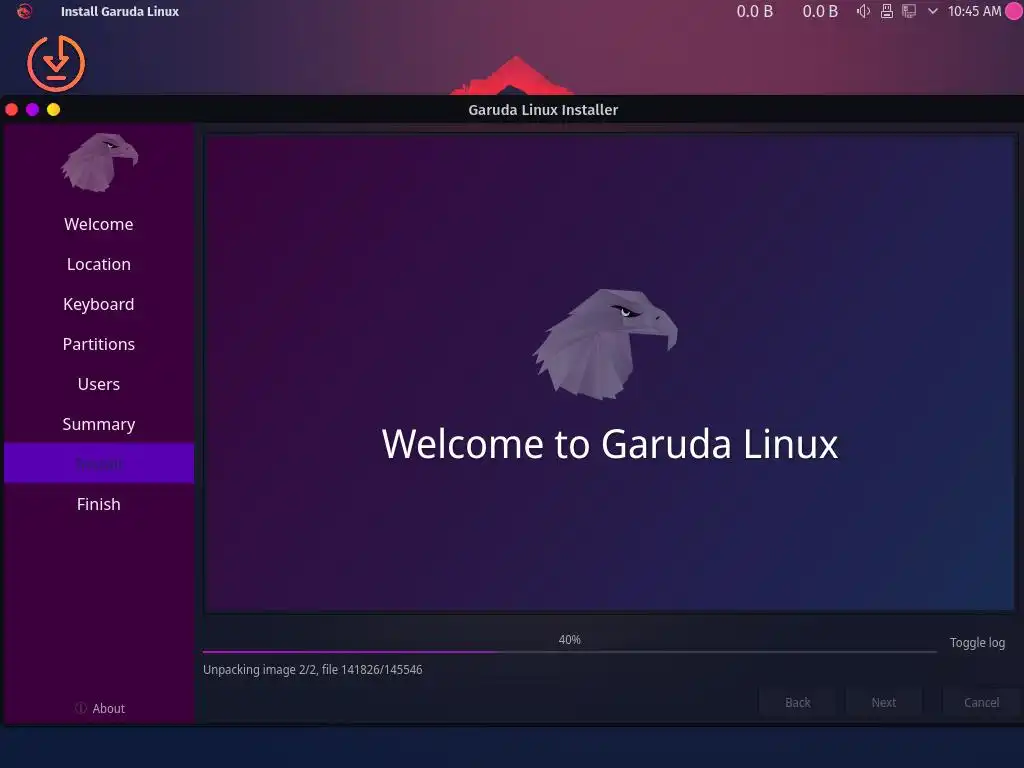Click the purple window button in title bar

33,110
